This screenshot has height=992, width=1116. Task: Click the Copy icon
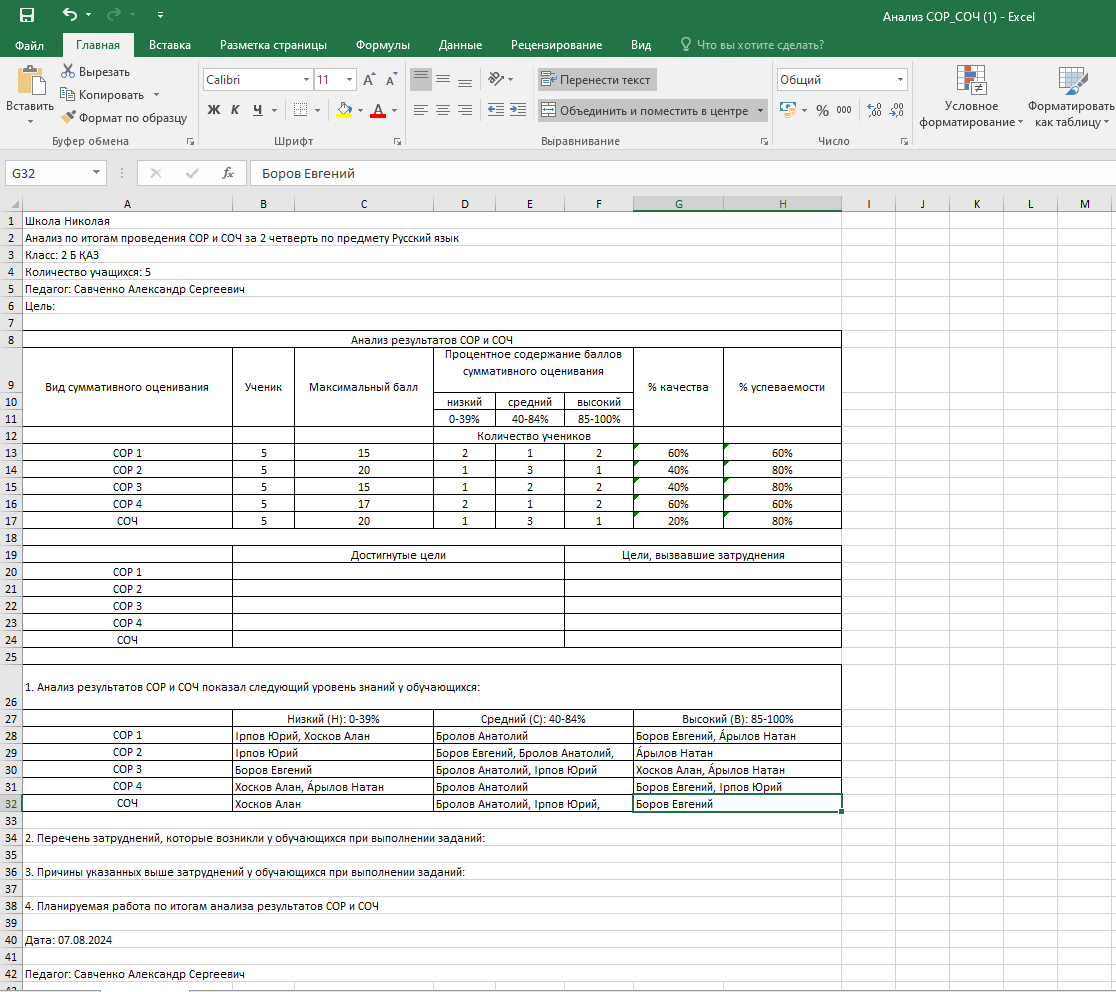pyautogui.click(x=68, y=94)
